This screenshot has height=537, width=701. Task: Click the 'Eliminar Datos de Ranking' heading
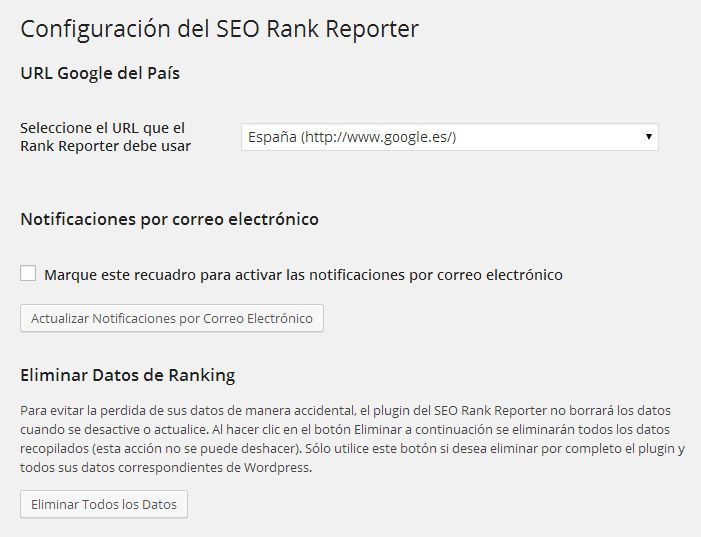pos(128,375)
